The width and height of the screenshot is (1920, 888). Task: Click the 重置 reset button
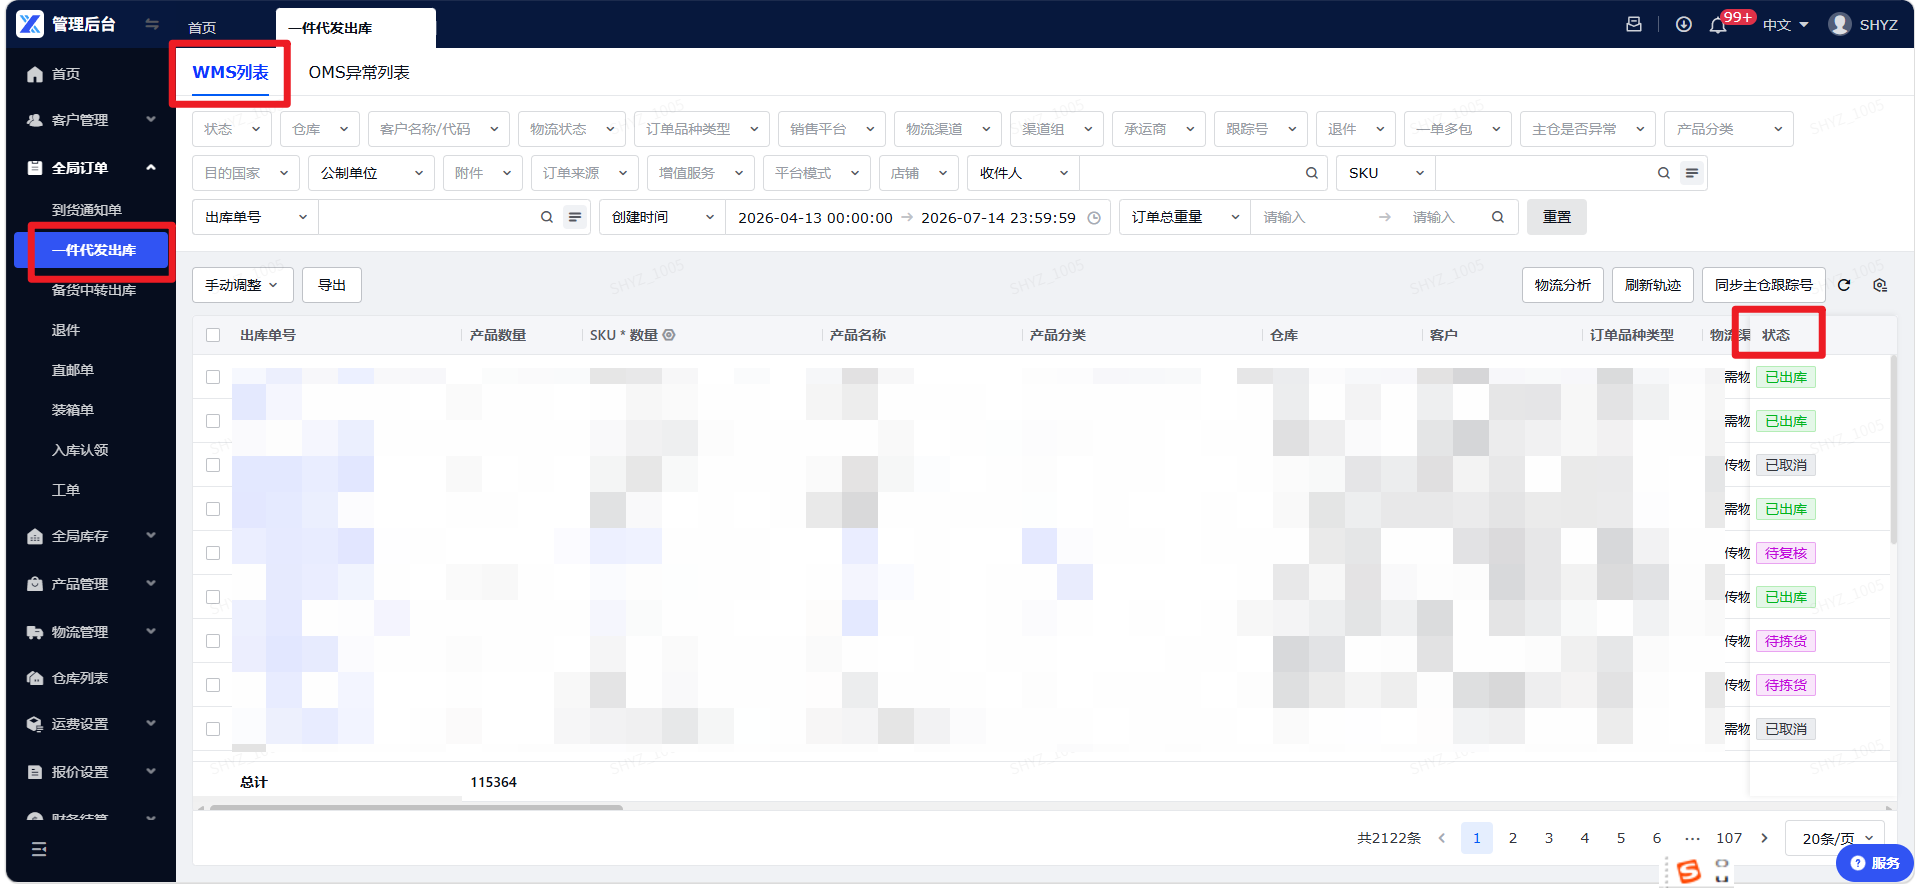click(x=1557, y=217)
